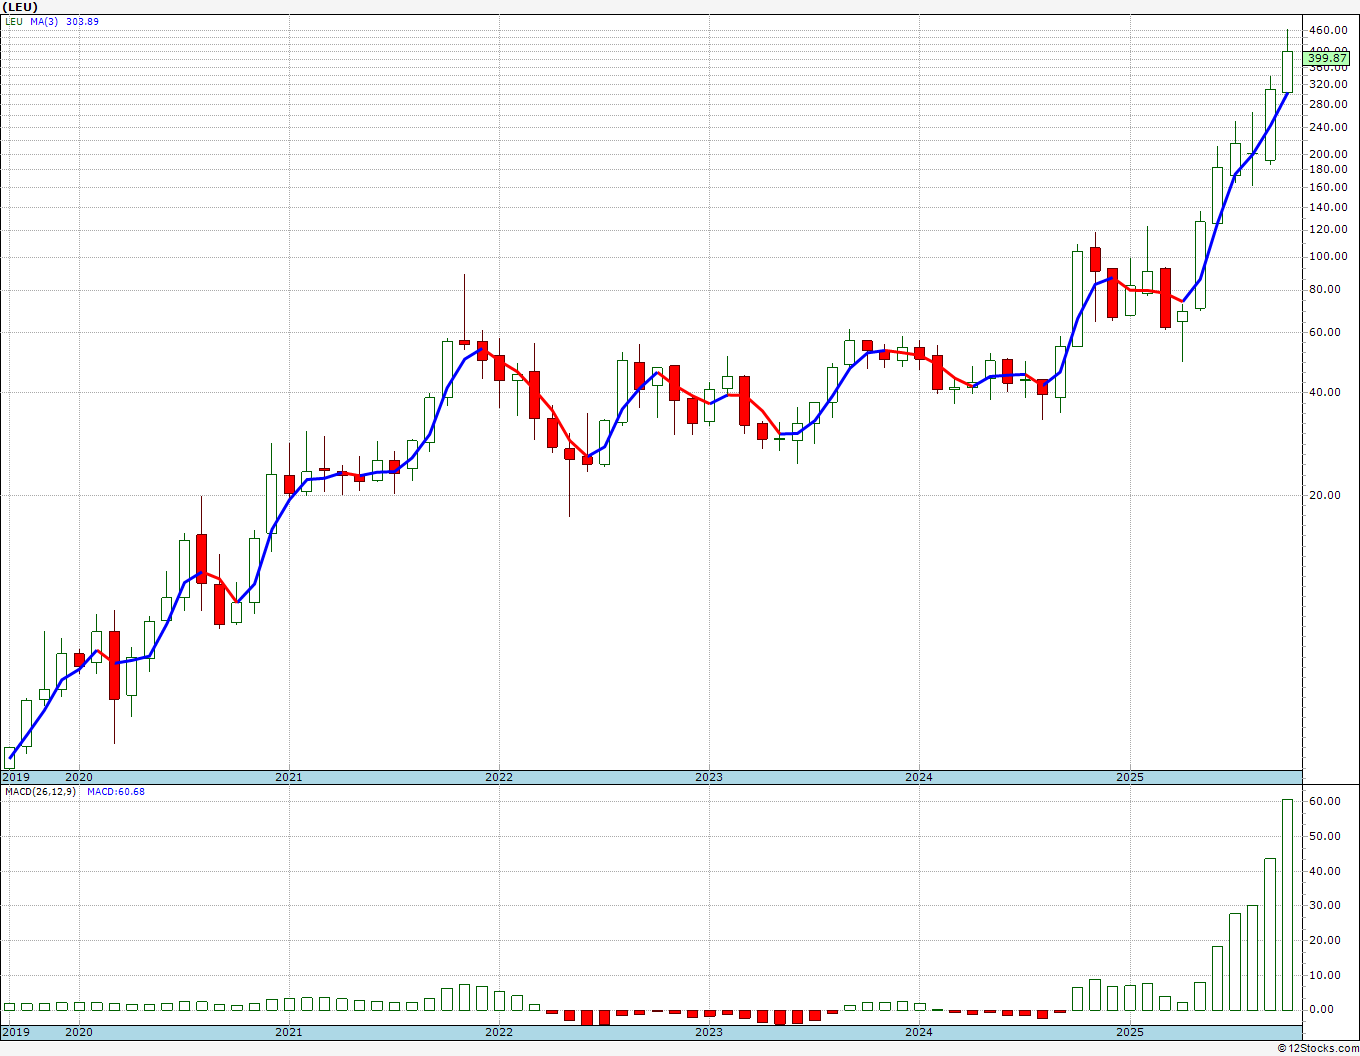
Task: Click the latest green candlestick near 399.87
Action: click(x=1287, y=72)
